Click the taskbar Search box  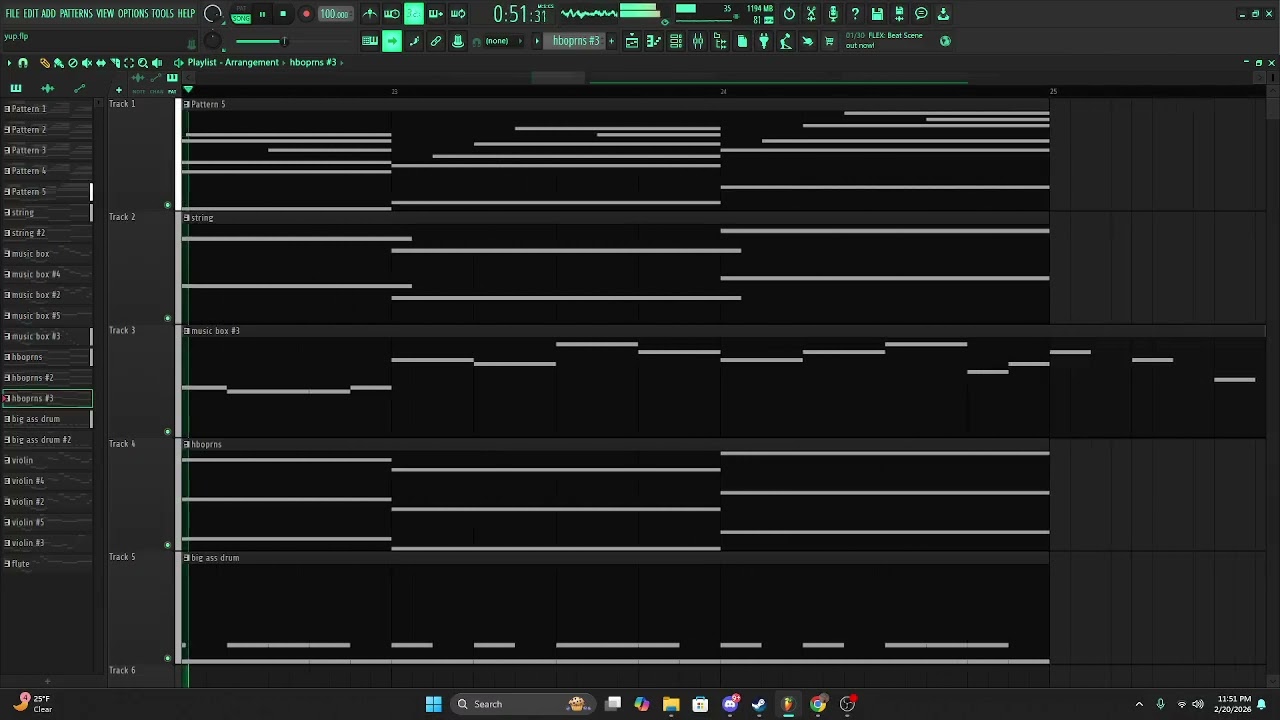521,704
